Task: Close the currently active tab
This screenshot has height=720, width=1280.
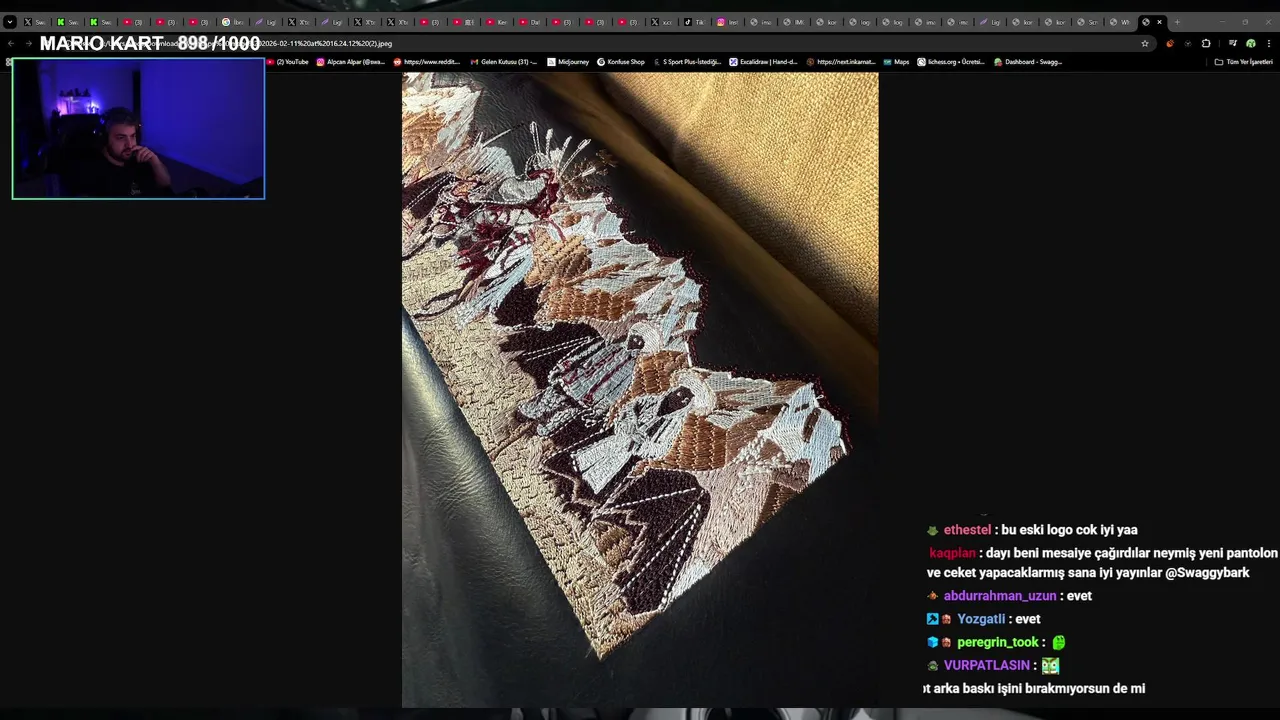Action: pos(1160,22)
